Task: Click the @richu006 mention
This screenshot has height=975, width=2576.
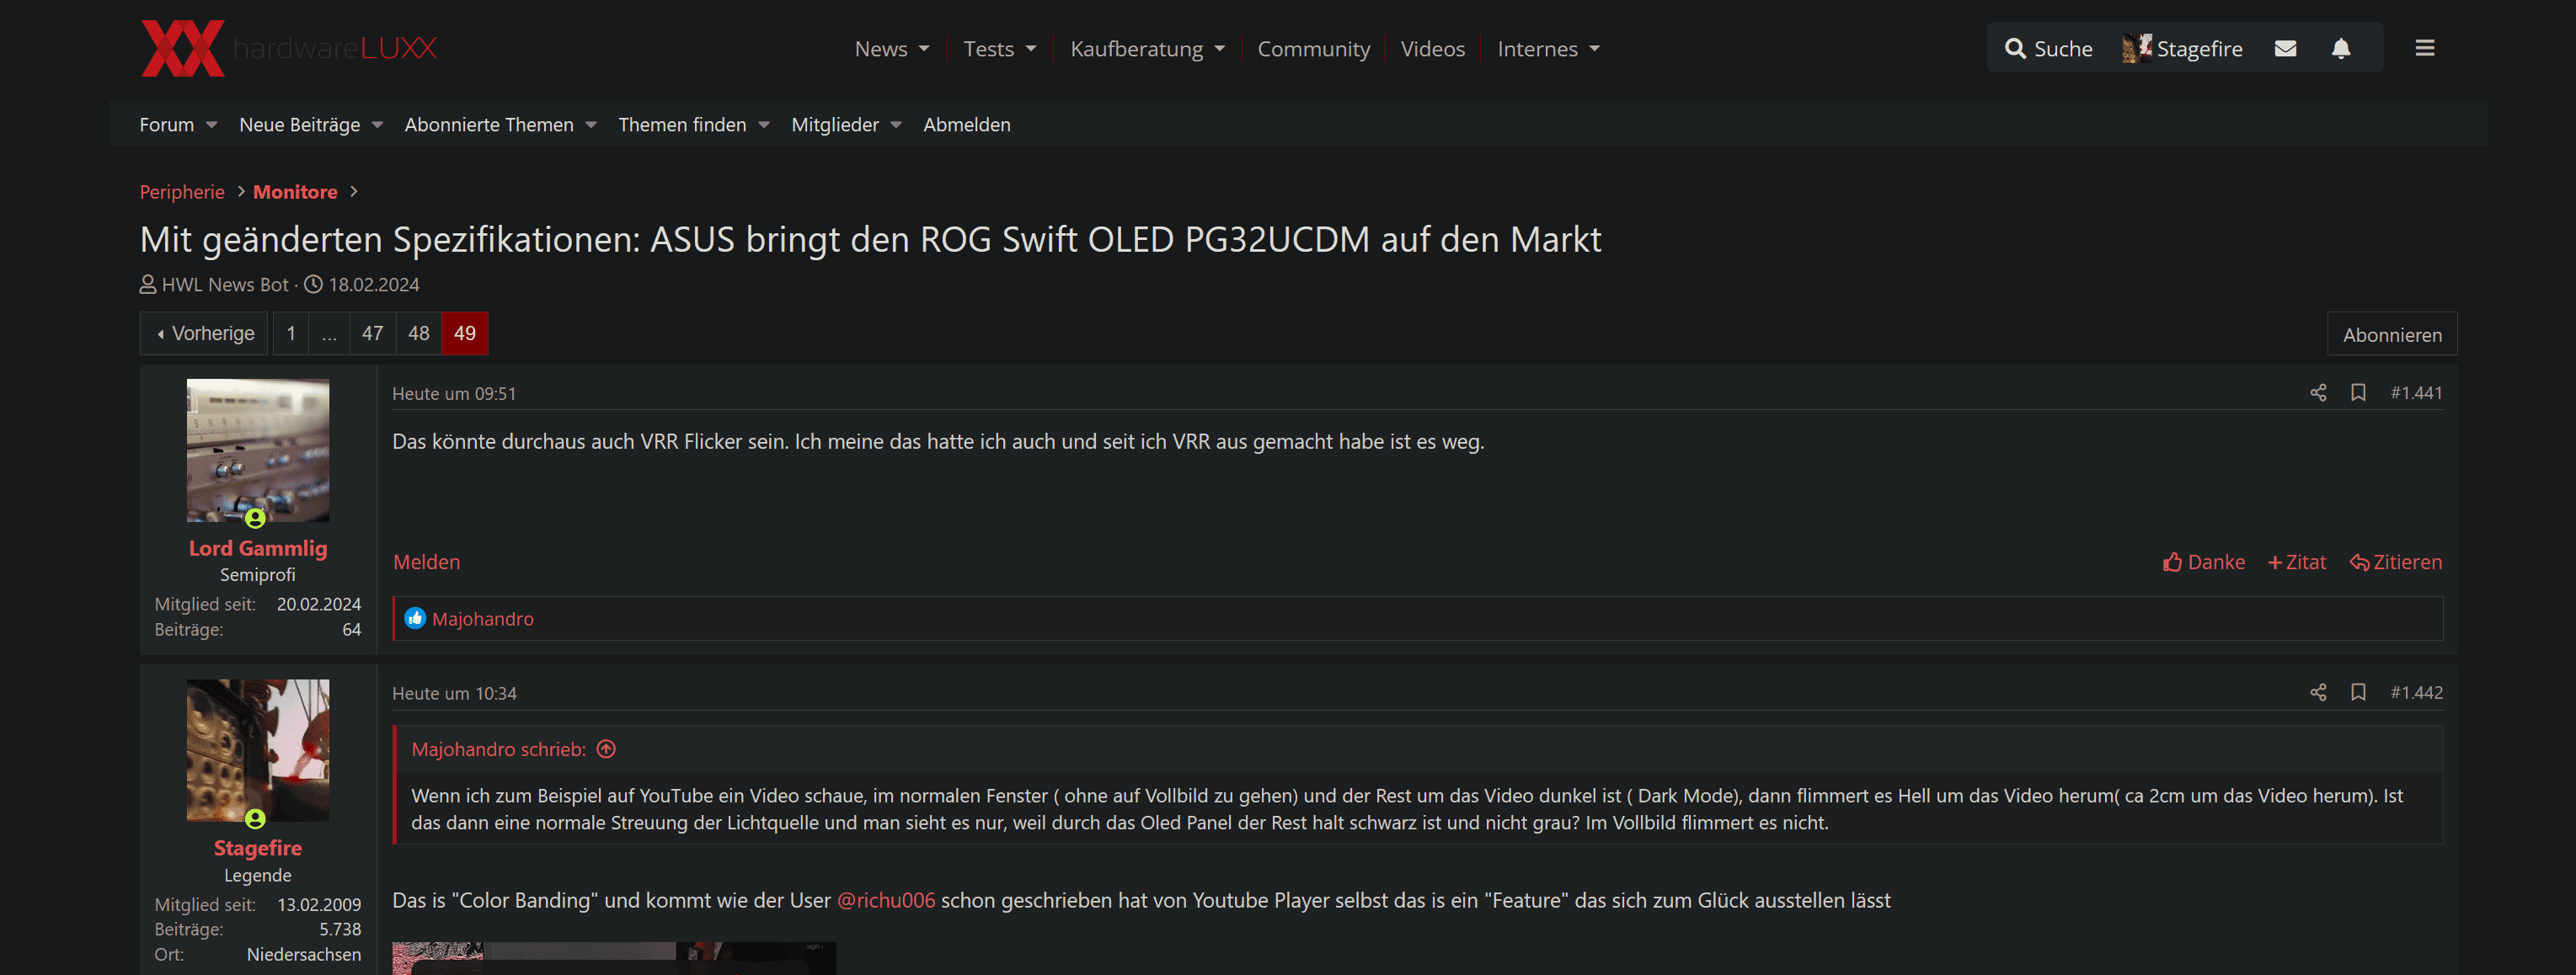Action: click(x=886, y=900)
